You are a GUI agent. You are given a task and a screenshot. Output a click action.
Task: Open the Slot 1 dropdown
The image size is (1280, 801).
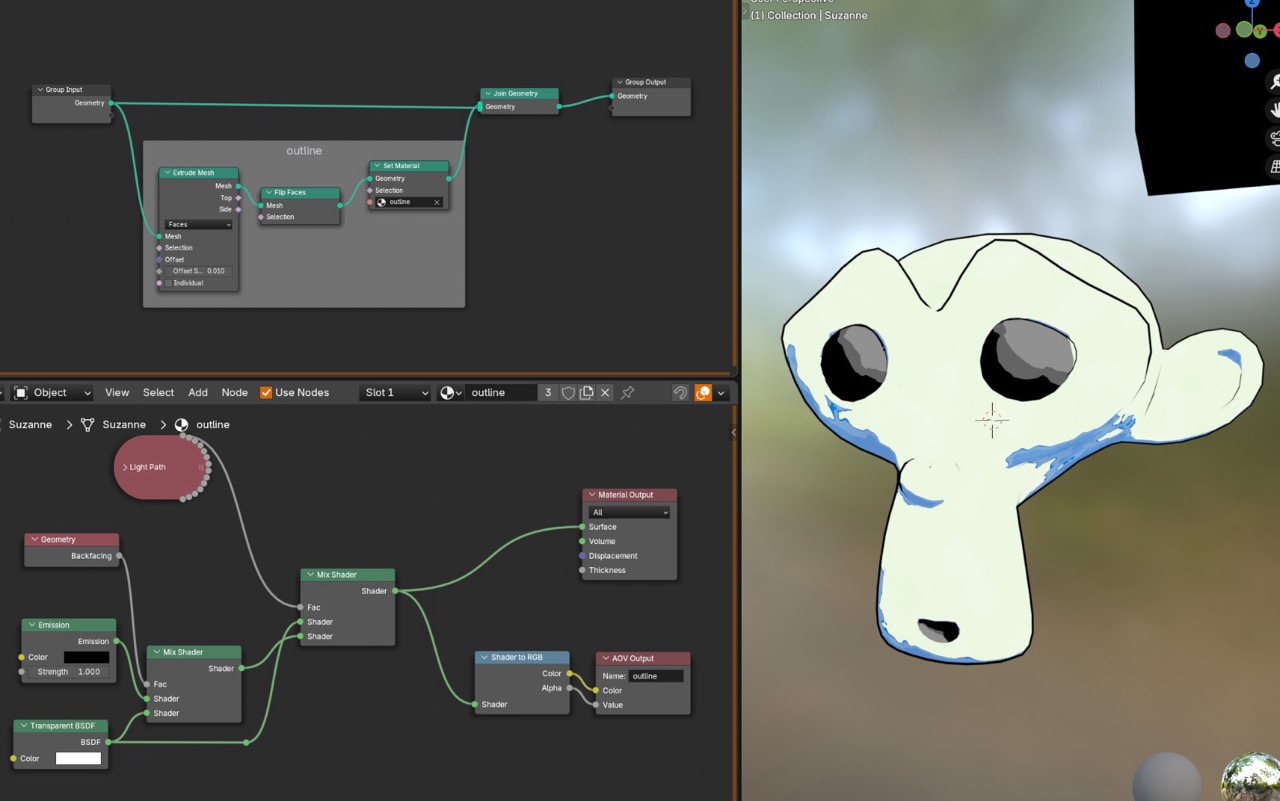tap(395, 393)
